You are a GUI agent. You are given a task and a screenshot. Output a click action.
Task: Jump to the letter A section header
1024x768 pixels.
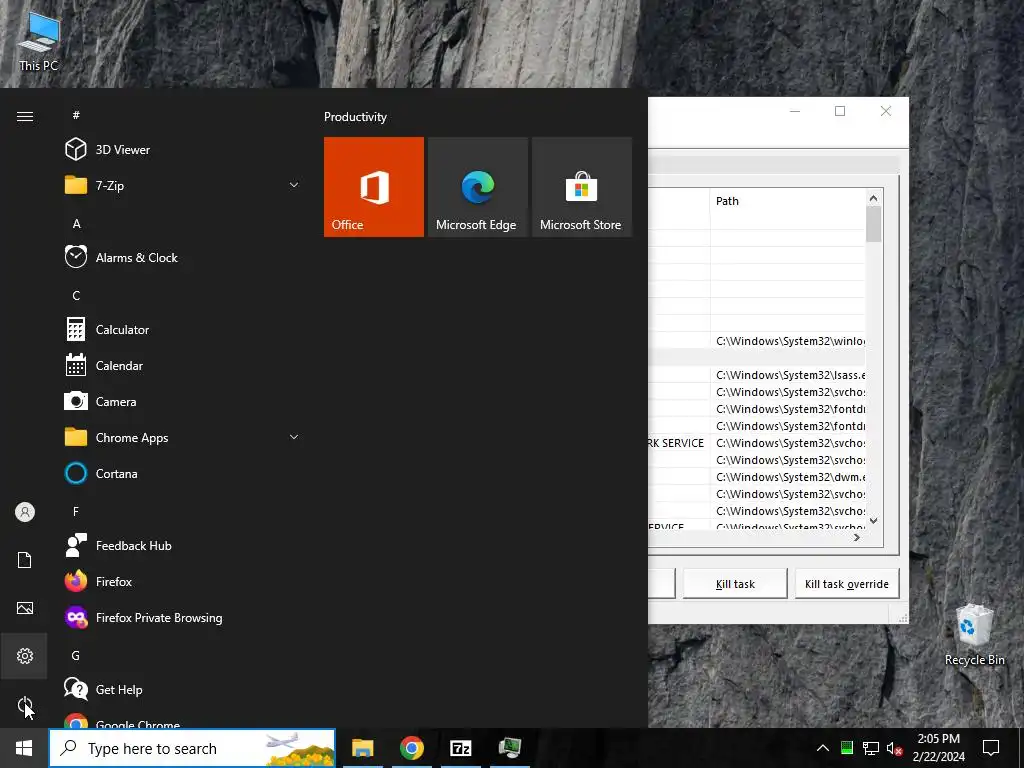pyautogui.click(x=76, y=223)
